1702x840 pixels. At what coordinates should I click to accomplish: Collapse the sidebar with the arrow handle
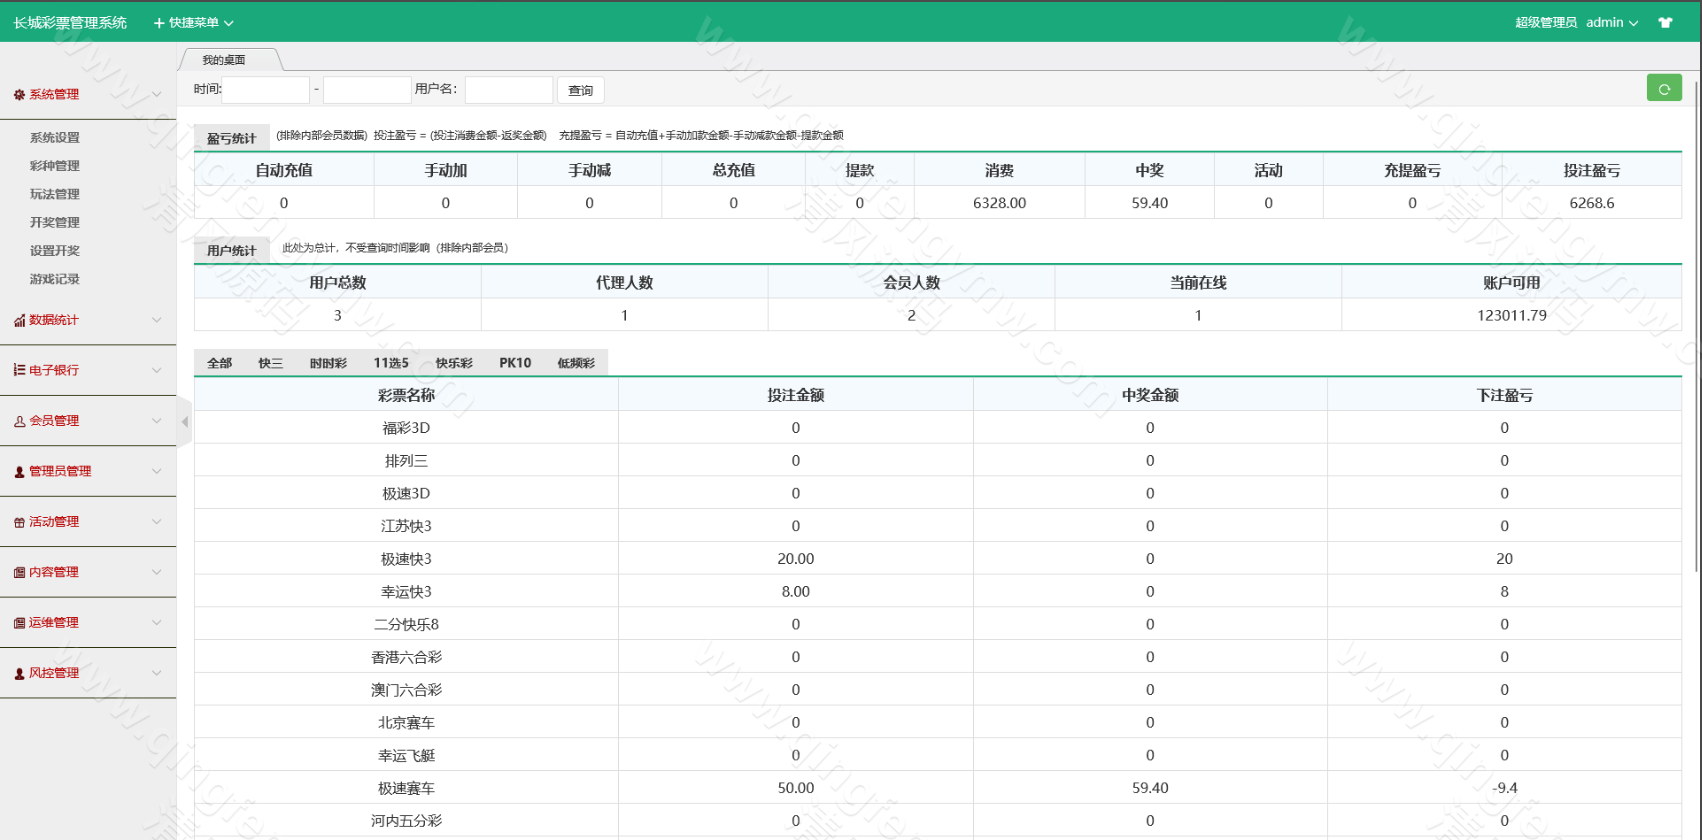point(184,422)
